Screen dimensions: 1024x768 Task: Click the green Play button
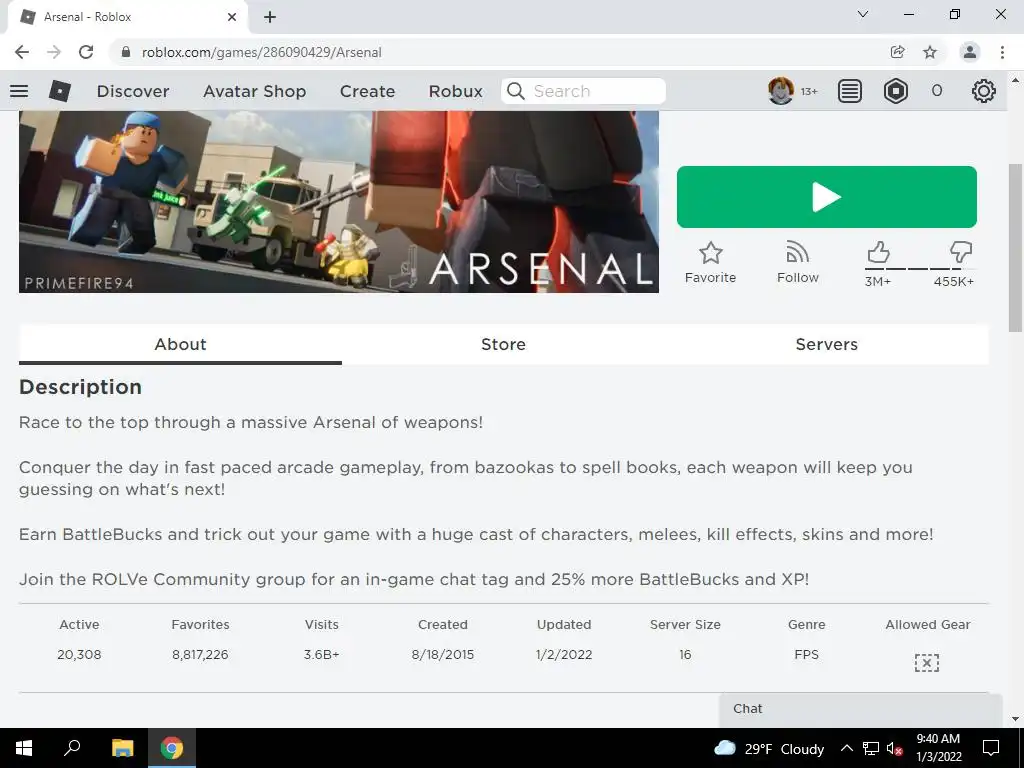[827, 197]
